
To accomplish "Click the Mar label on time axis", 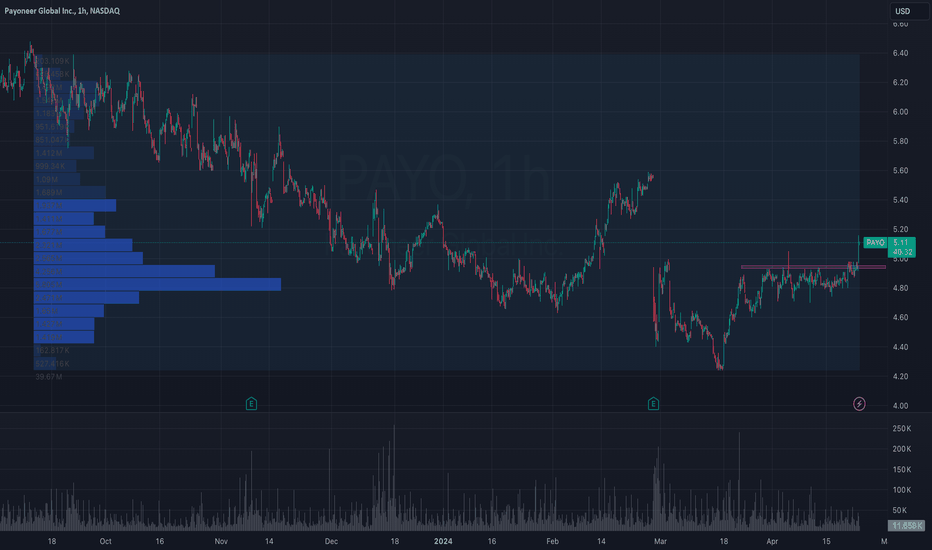I will 660,541.
